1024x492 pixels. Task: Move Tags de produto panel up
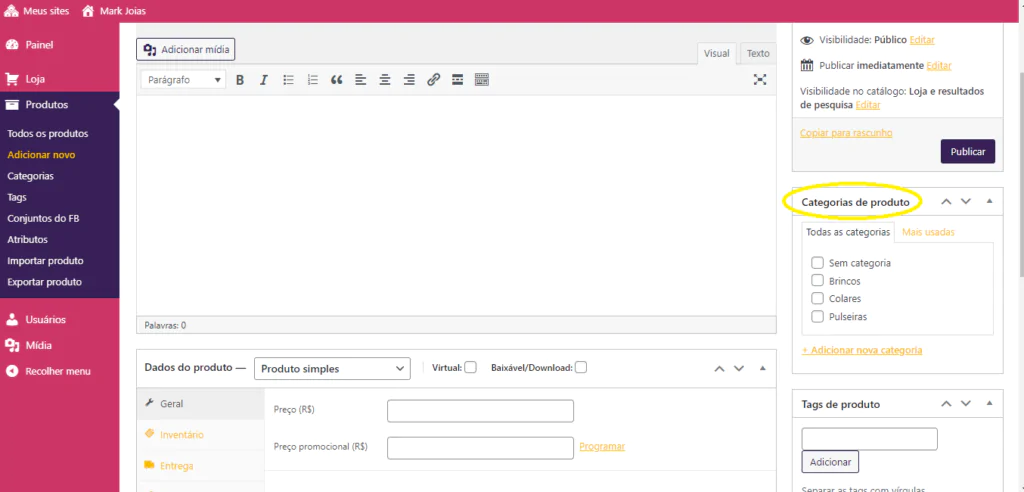[946, 404]
